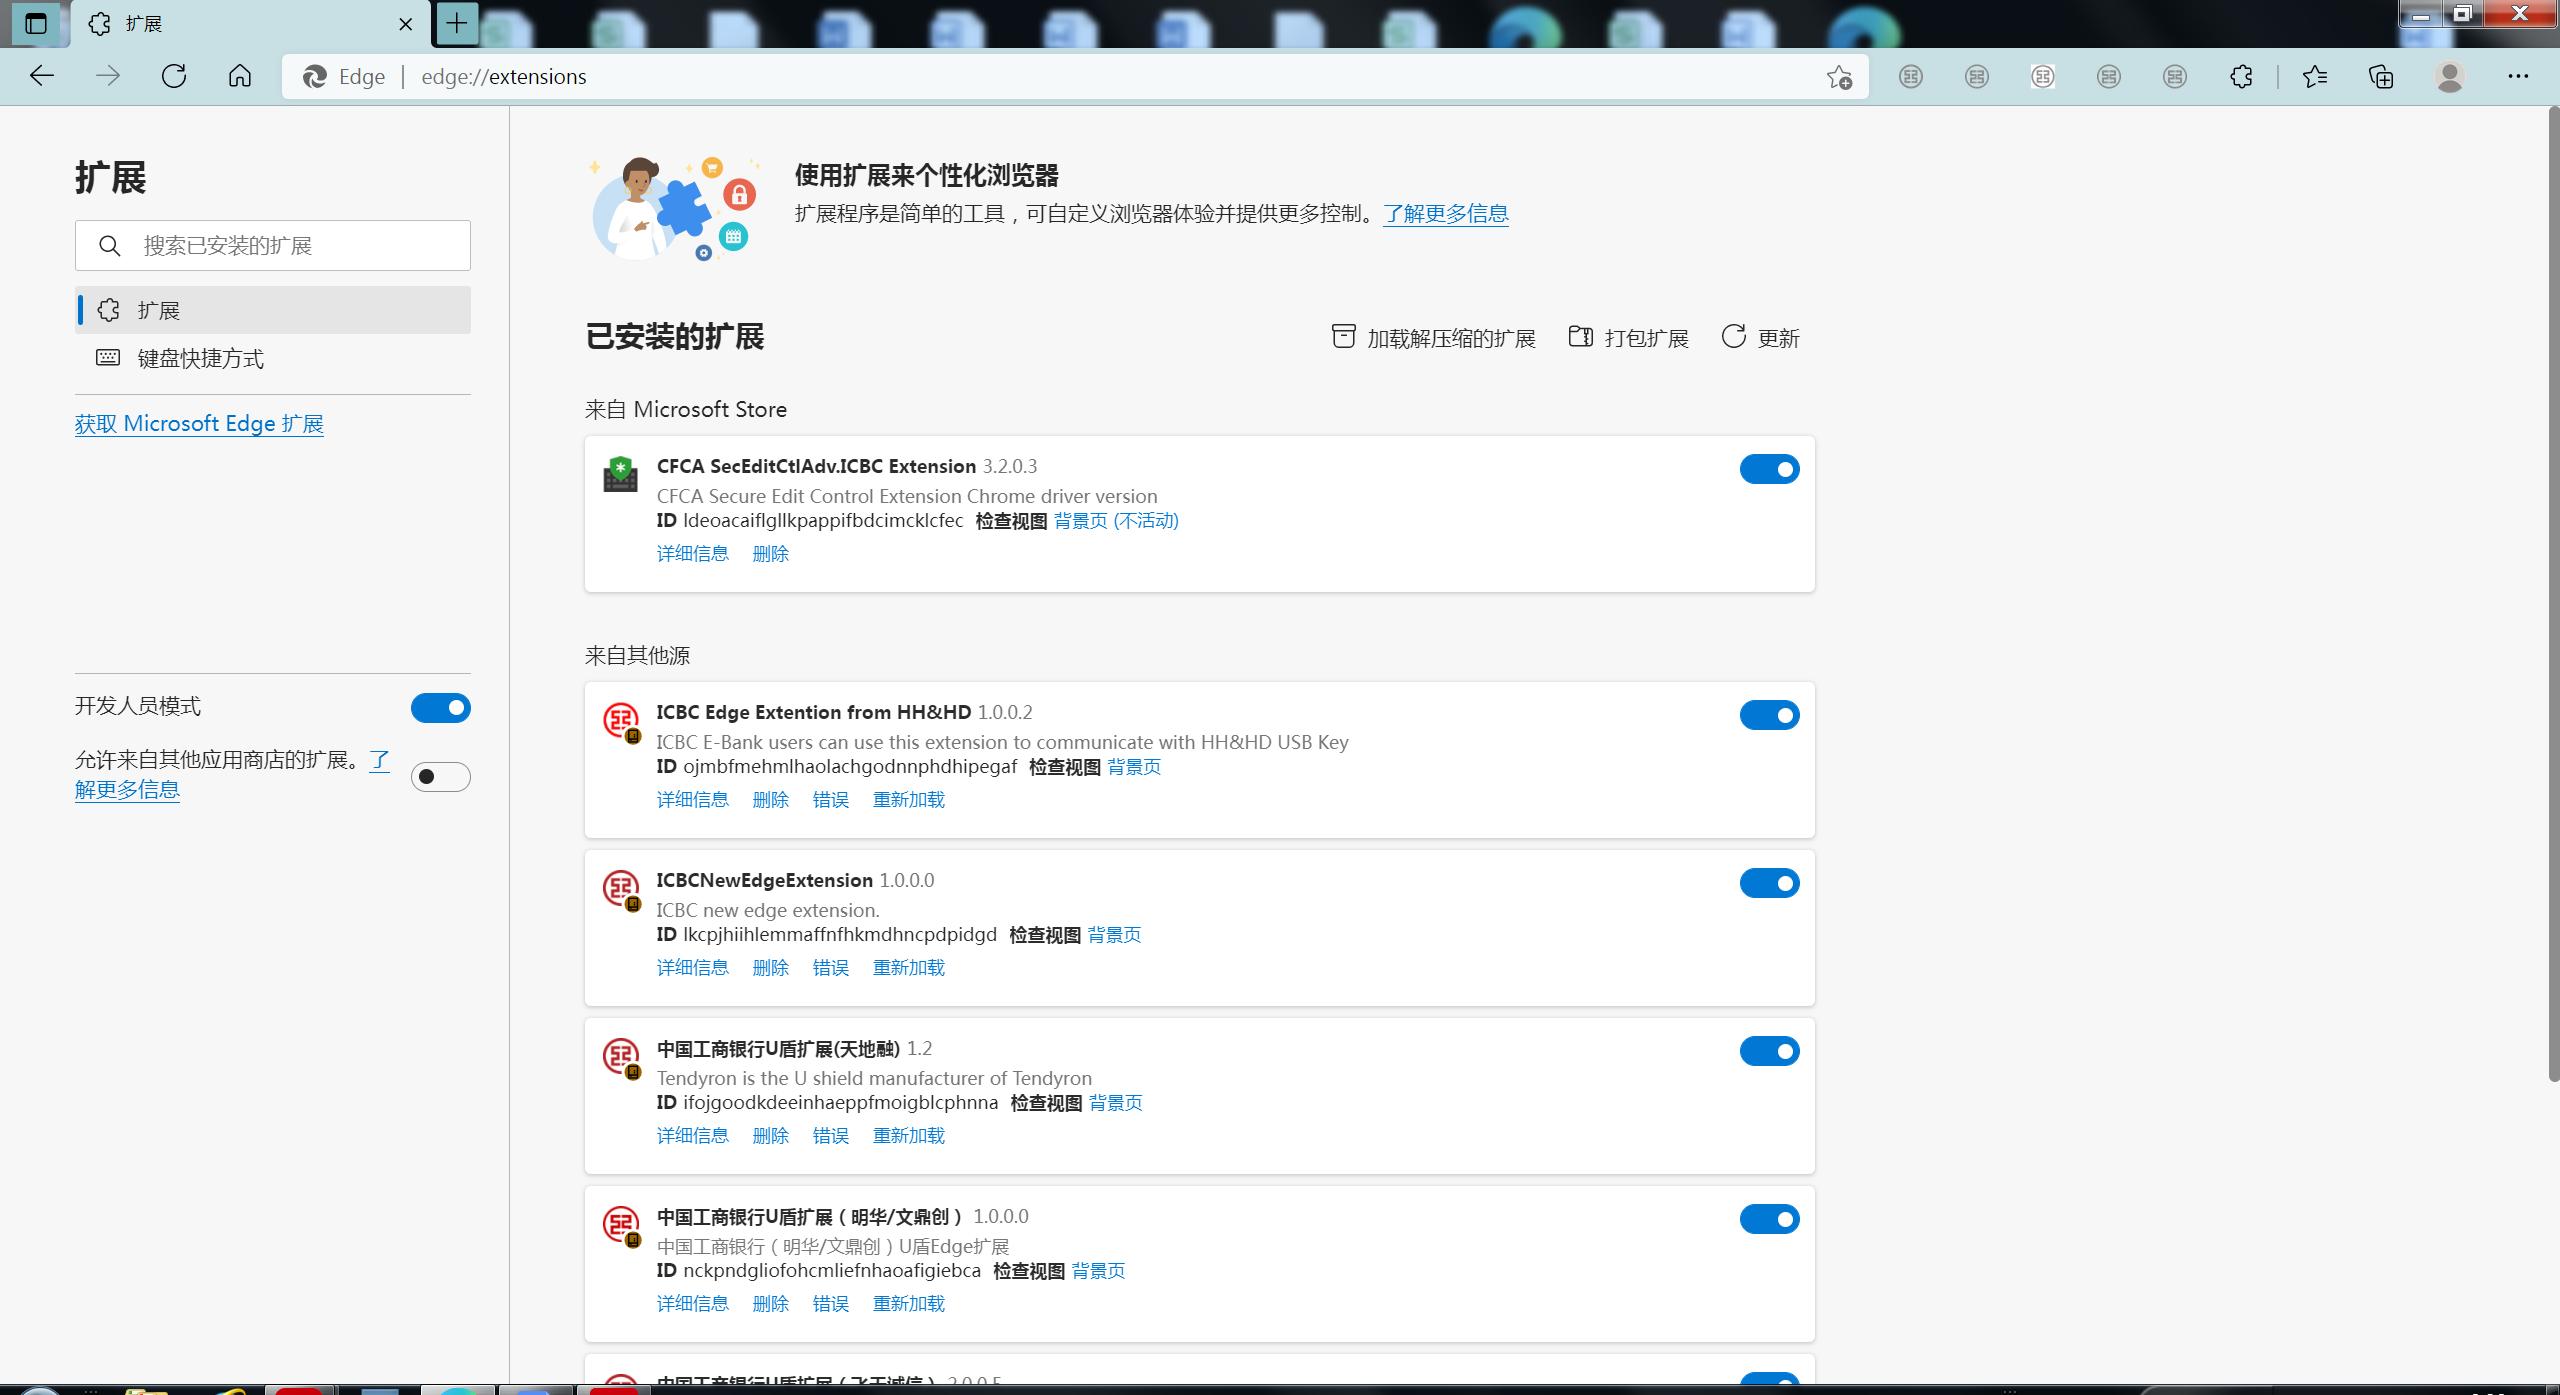Click 打包扩展 button
The width and height of the screenshot is (2560, 1395).
pos(1628,338)
